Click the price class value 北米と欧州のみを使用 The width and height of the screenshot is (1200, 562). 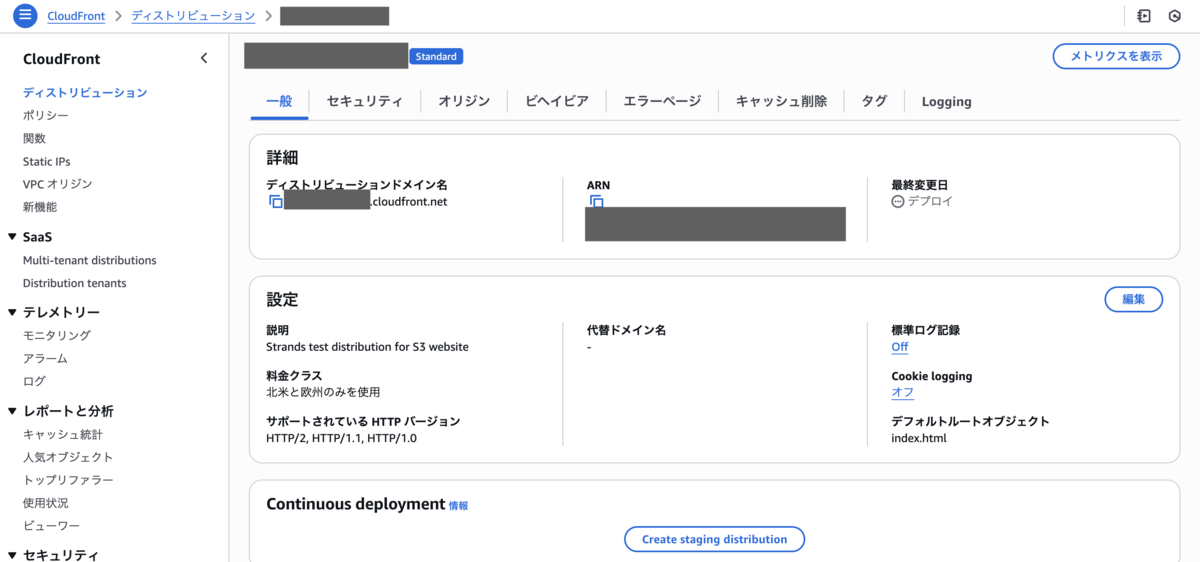[323, 392]
